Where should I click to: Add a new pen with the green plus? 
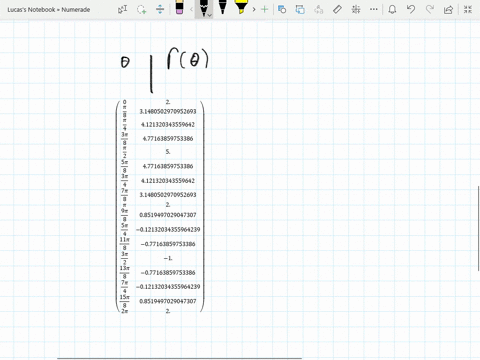click(264, 9)
